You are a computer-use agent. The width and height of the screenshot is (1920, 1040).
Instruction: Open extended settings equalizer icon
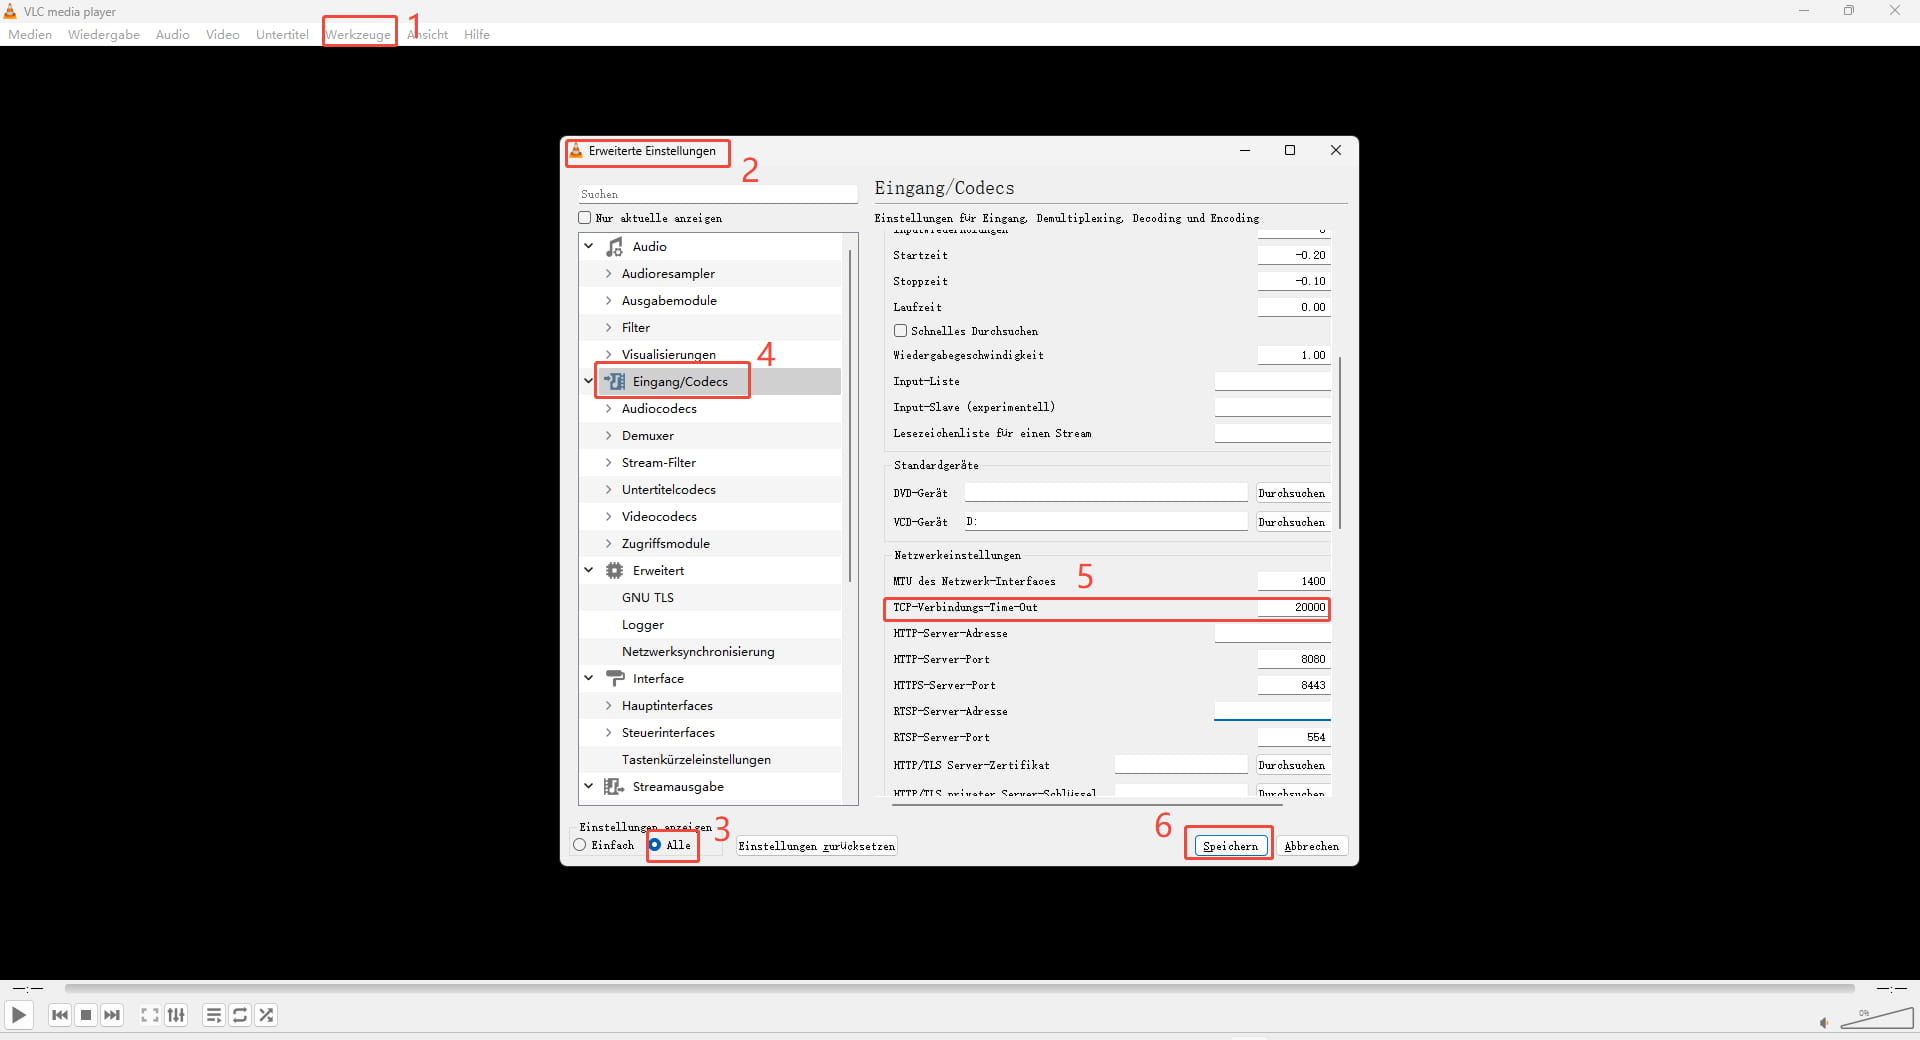pyautogui.click(x=176, y=1015)
